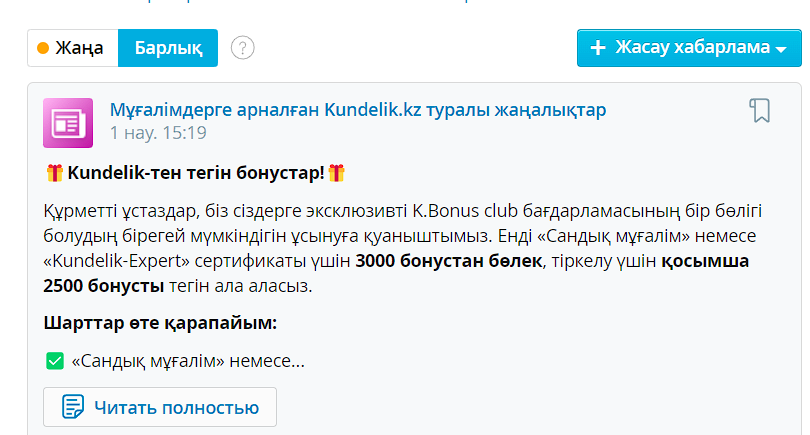
Task: Open the Мұғалімдерге арналған Kundelik.kz жаңалықтар link
Action: click(357, 110)
